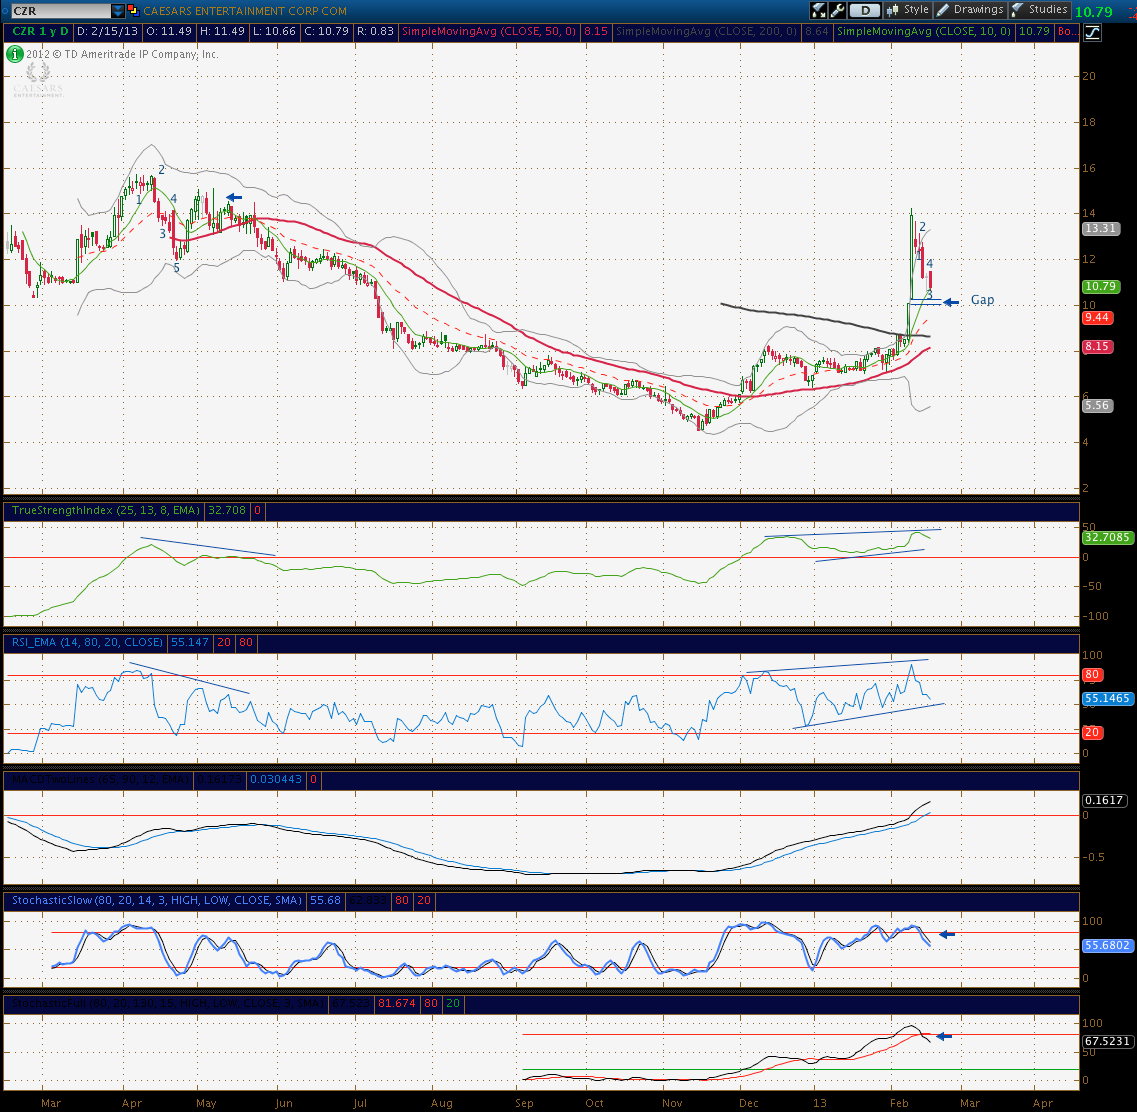Image resolution: width=1137 pixels, height=1112 pixels.
Task: Click the pencil icon on the Drawings button
Action: point(943,10)
